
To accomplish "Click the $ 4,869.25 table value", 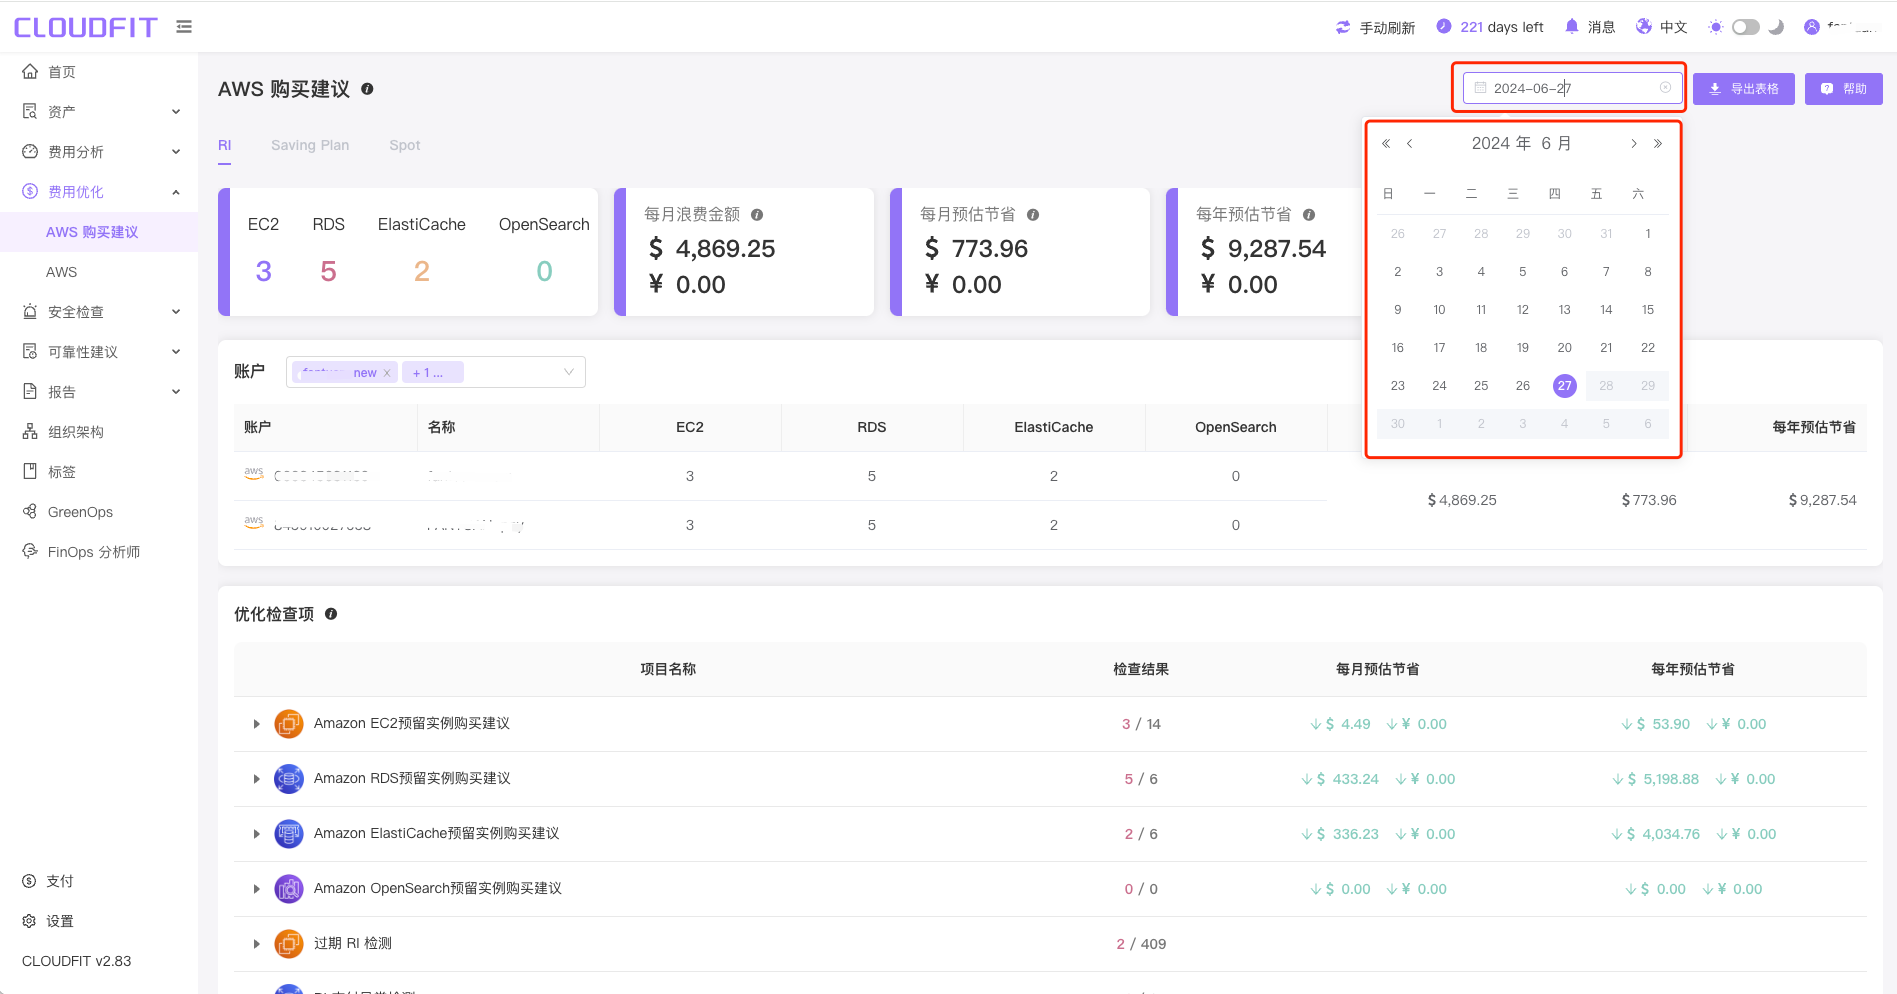I will pyautogui.click(x=1462, y=500).
